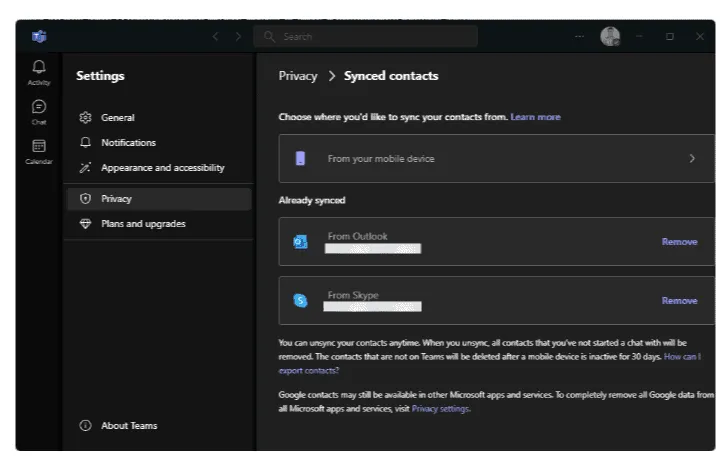Open Appearance and accessibility settings
Screen dimensions: 725x456
click(x=162, y=168)
